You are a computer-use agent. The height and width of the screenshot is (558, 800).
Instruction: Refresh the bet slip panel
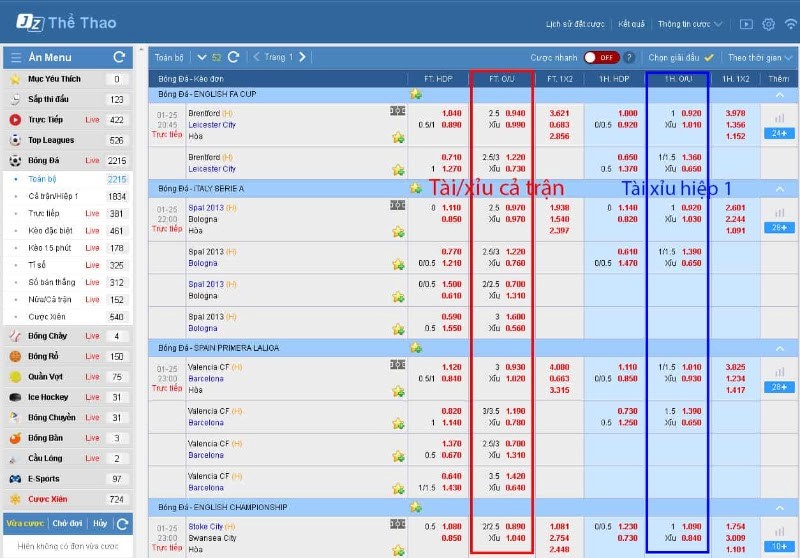coord(122,523)
